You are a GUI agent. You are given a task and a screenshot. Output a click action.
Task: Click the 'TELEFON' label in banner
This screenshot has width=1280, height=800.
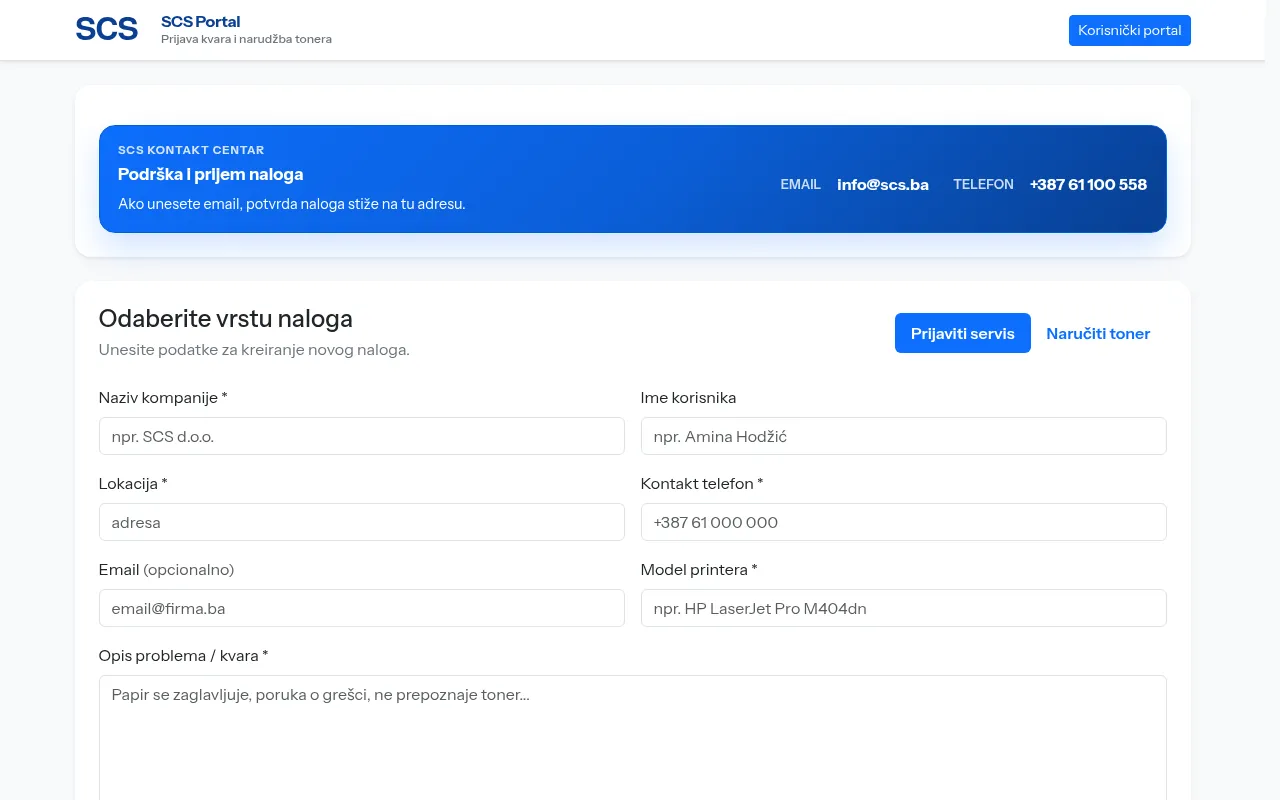click(x=983, y=184)
